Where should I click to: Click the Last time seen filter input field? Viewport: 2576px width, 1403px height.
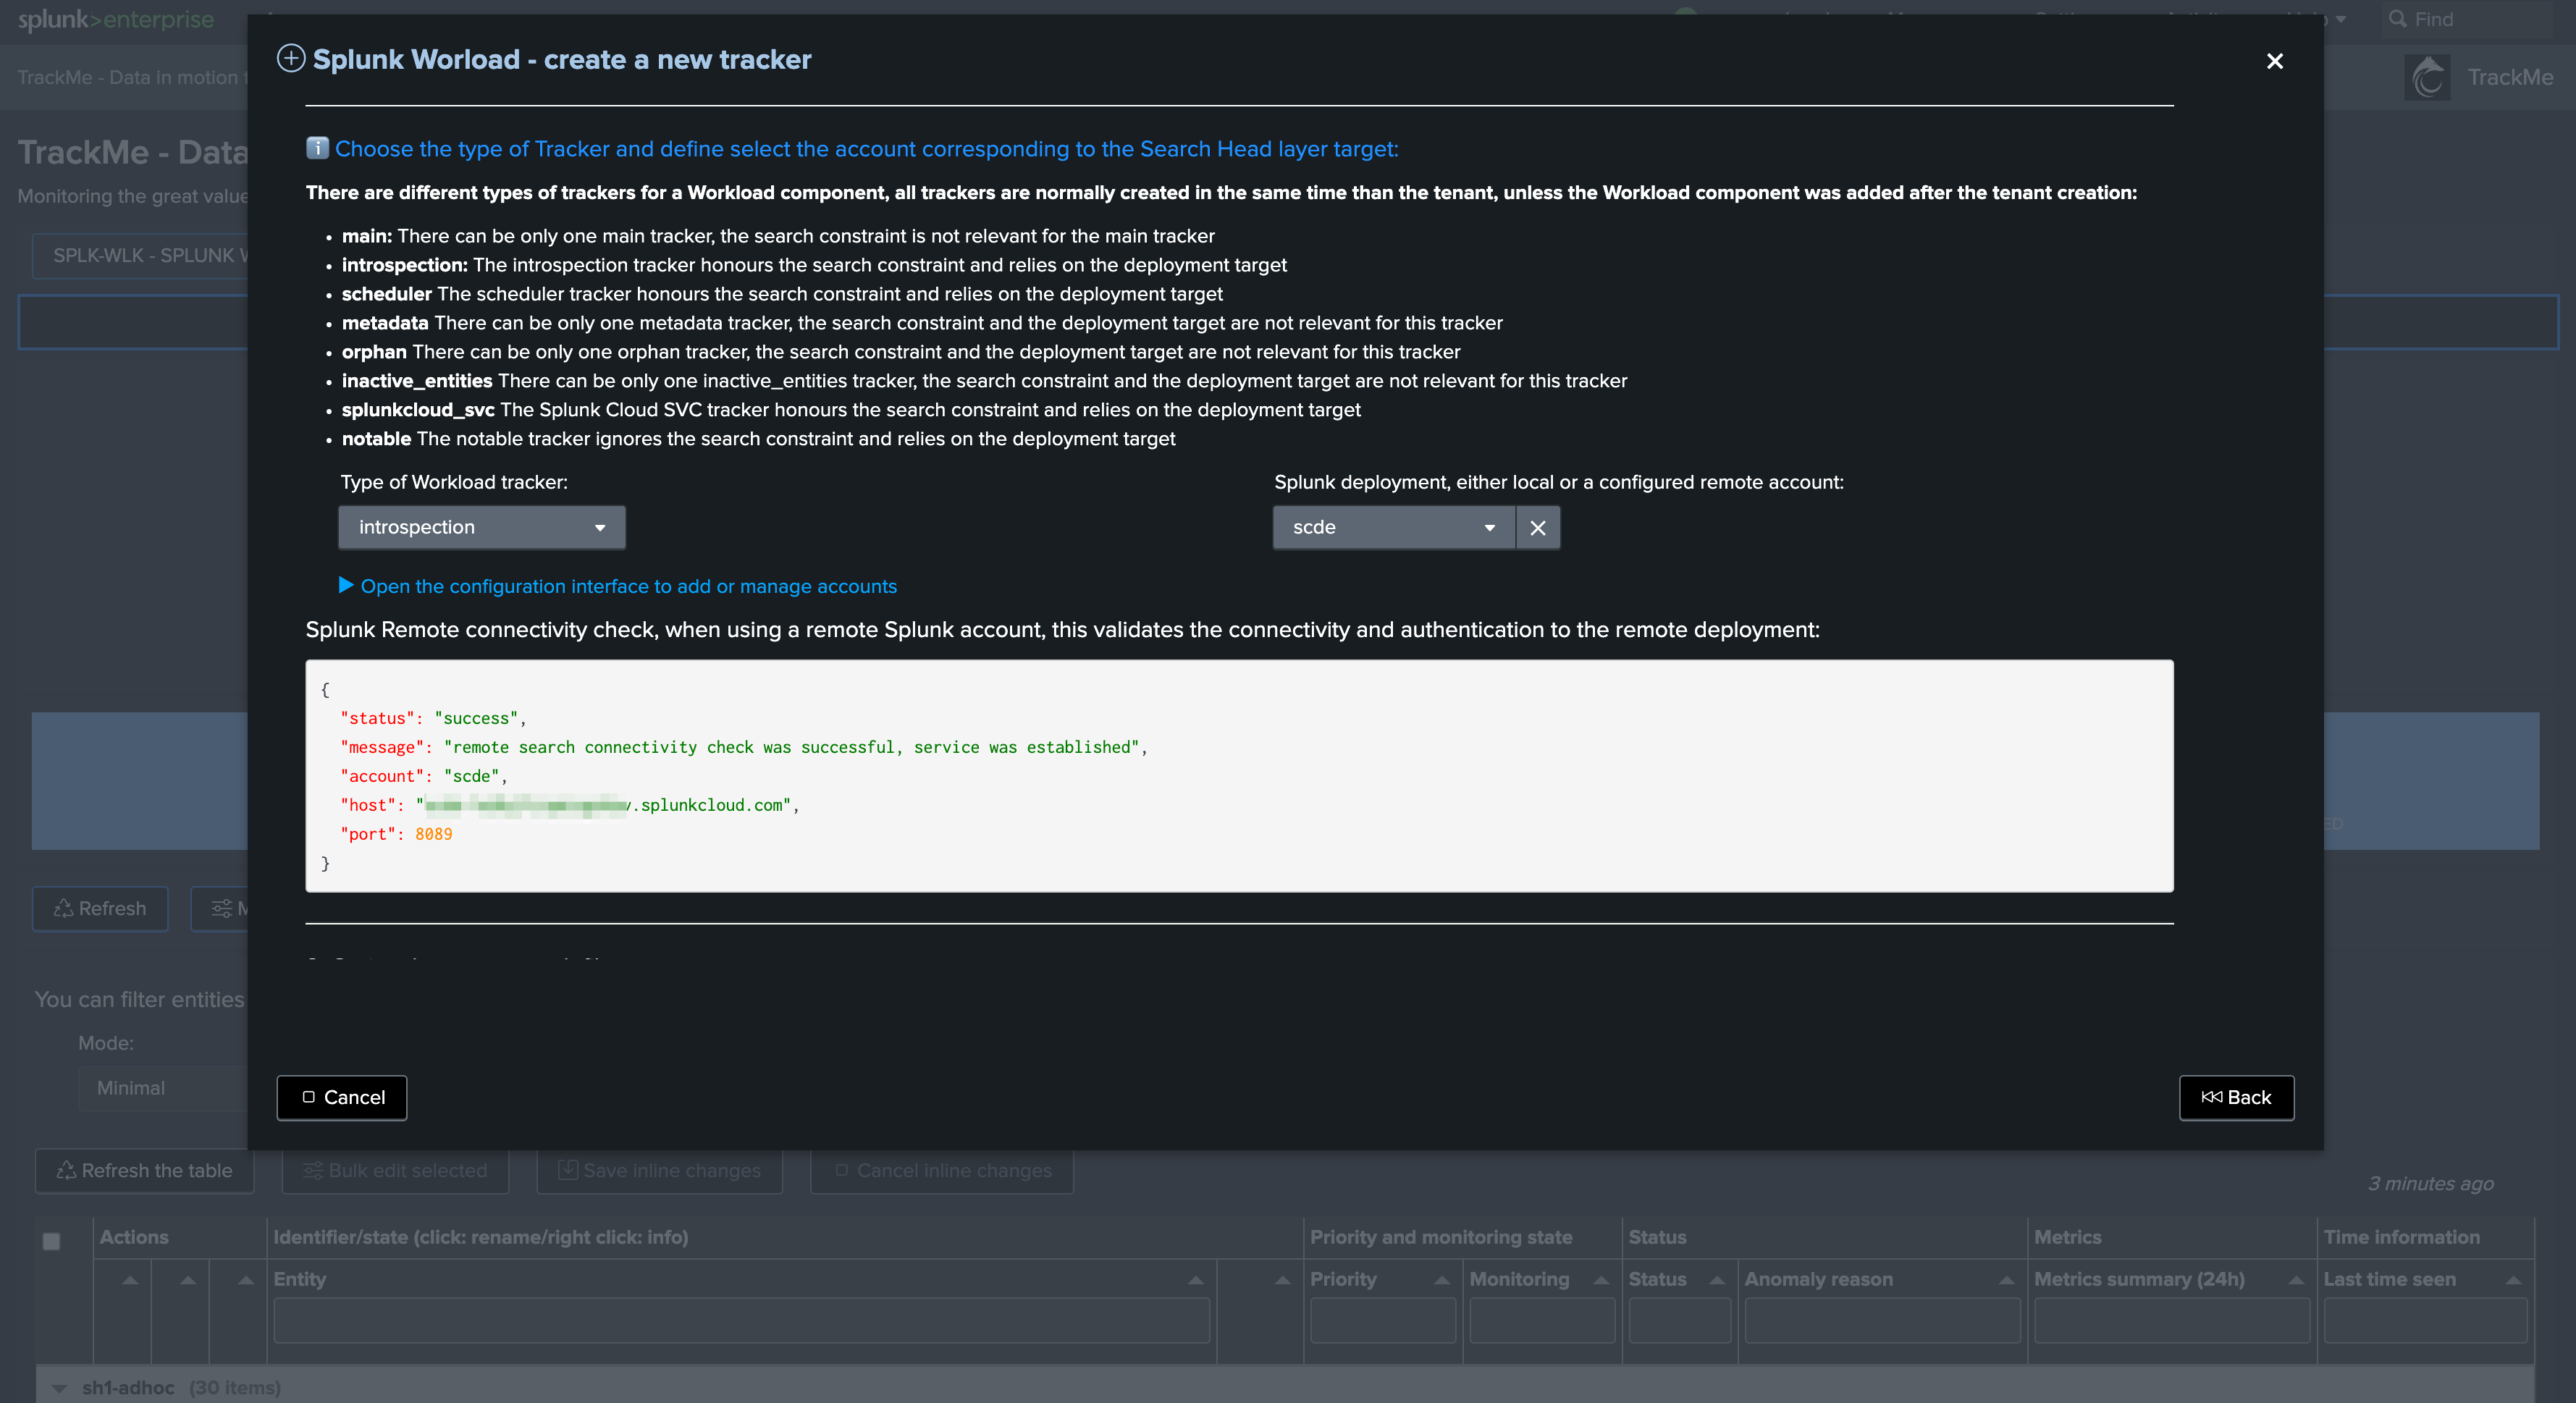[2425, 1320]
